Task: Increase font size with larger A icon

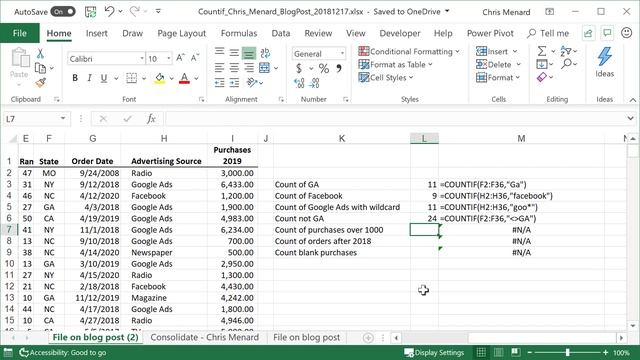Action: pyautogui.click(x=180, y=58)
